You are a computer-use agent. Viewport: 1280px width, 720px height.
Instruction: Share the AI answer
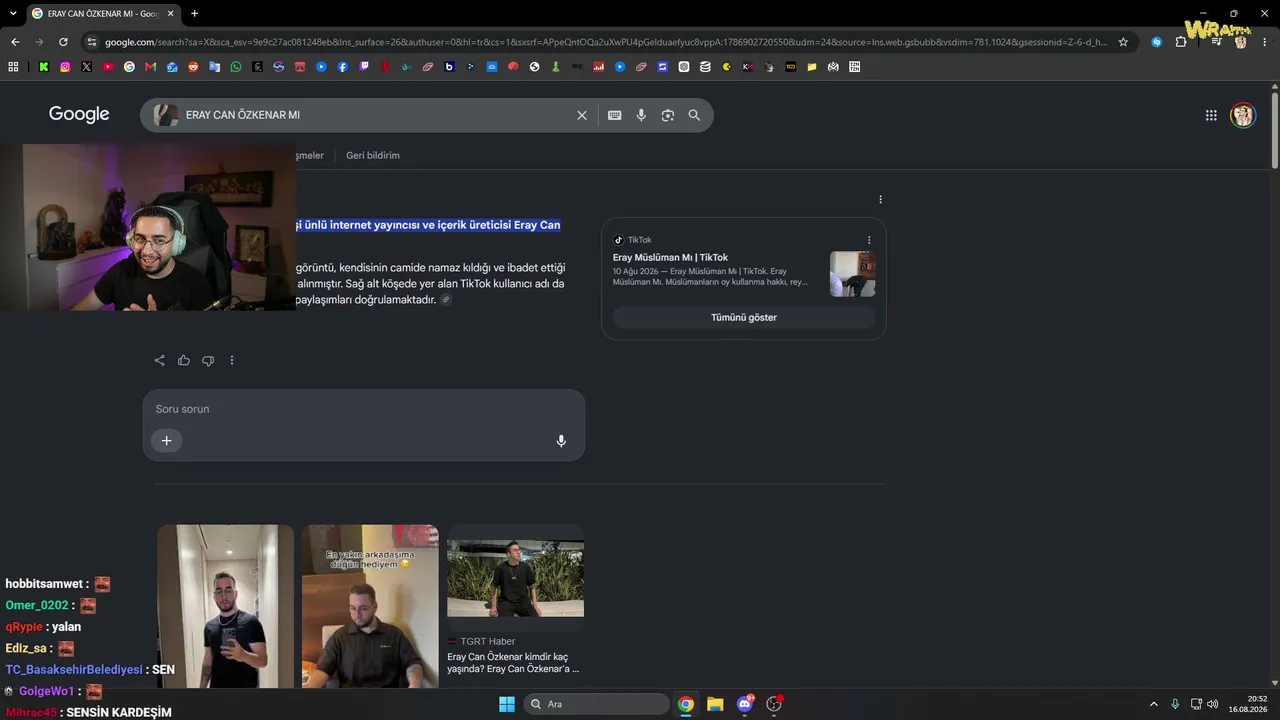[x=160, y=360]
